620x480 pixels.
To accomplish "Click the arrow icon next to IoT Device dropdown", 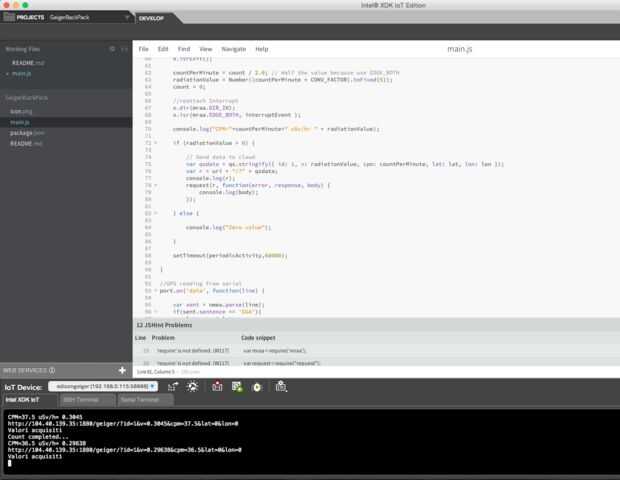I will [173, 387].
